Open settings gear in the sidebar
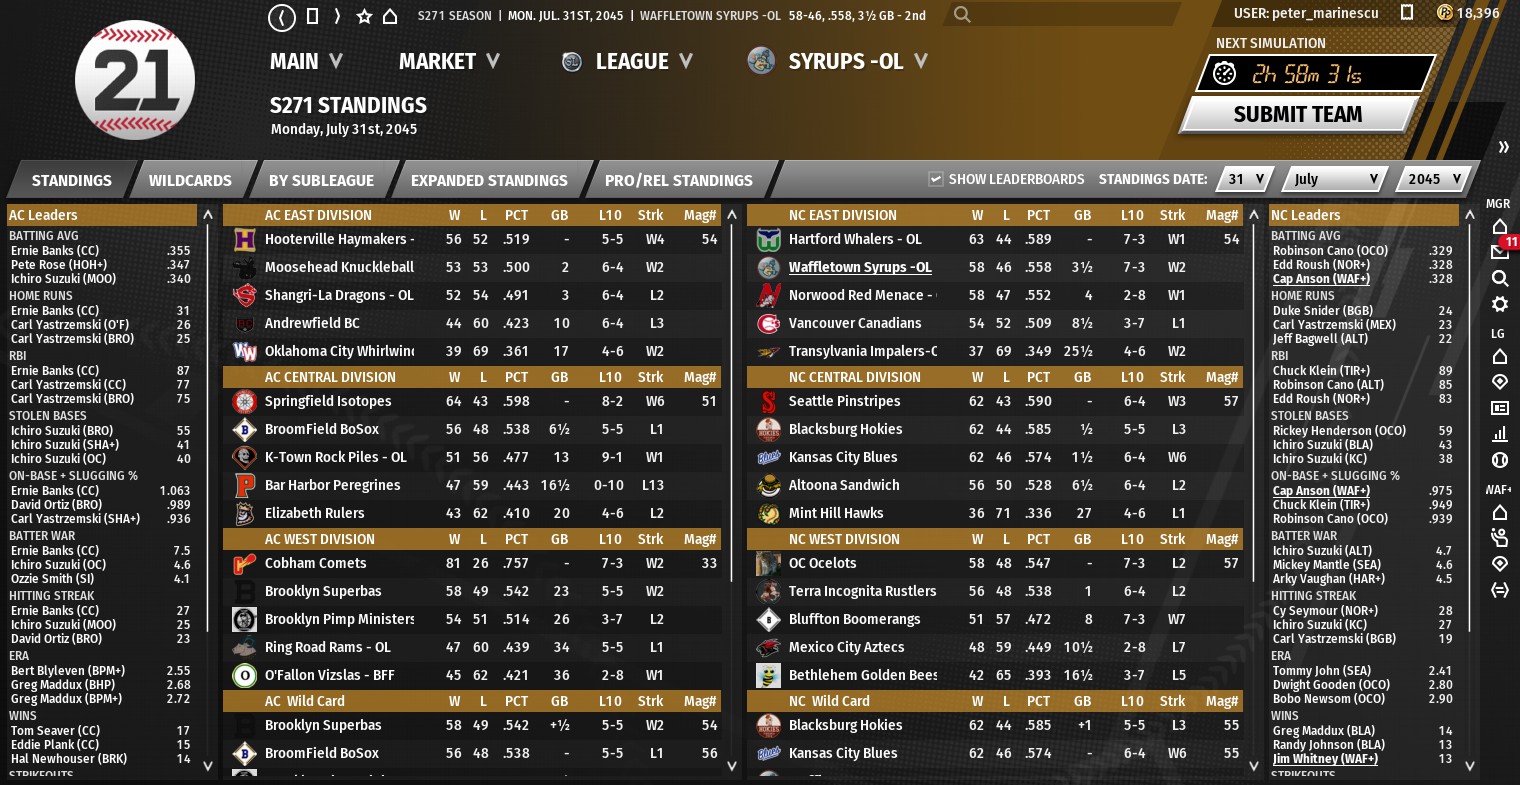This screenshot has width=1520, height=785. [1499, 304]
